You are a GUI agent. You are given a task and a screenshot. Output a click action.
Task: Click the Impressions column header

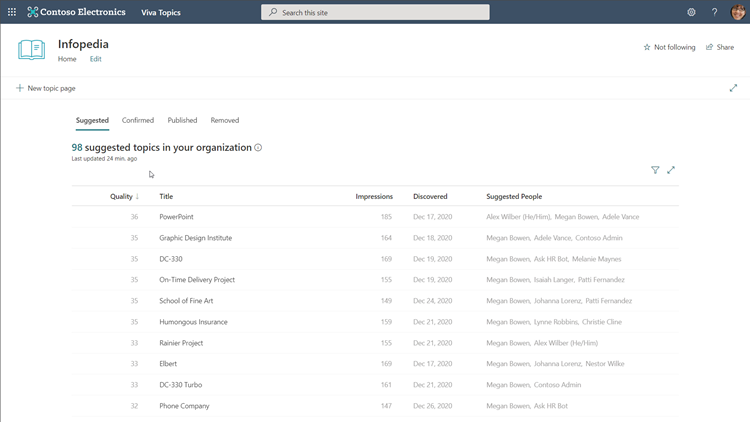click(374, 196)
